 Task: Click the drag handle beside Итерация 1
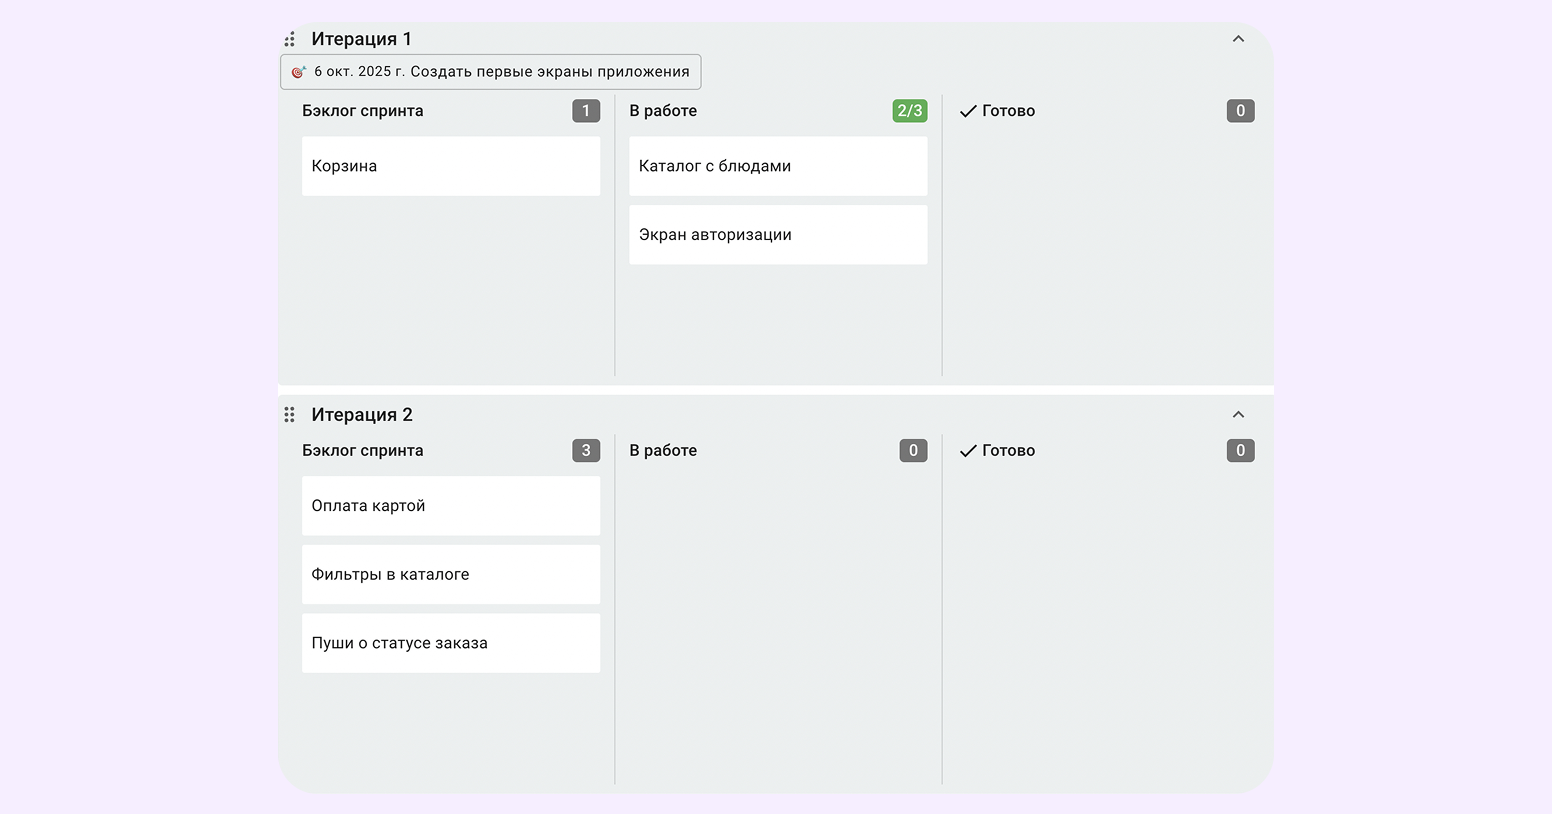click(x=289, y=39)
